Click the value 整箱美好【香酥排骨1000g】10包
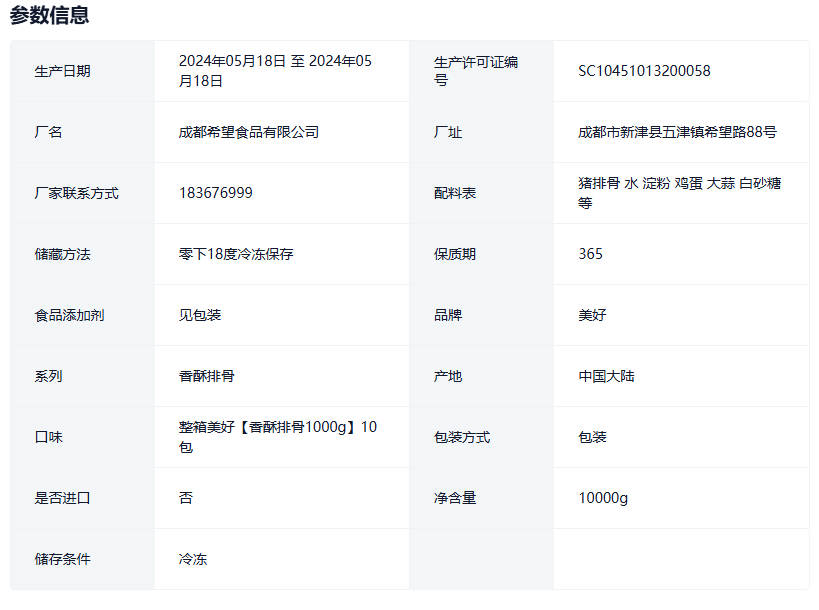 278,437
